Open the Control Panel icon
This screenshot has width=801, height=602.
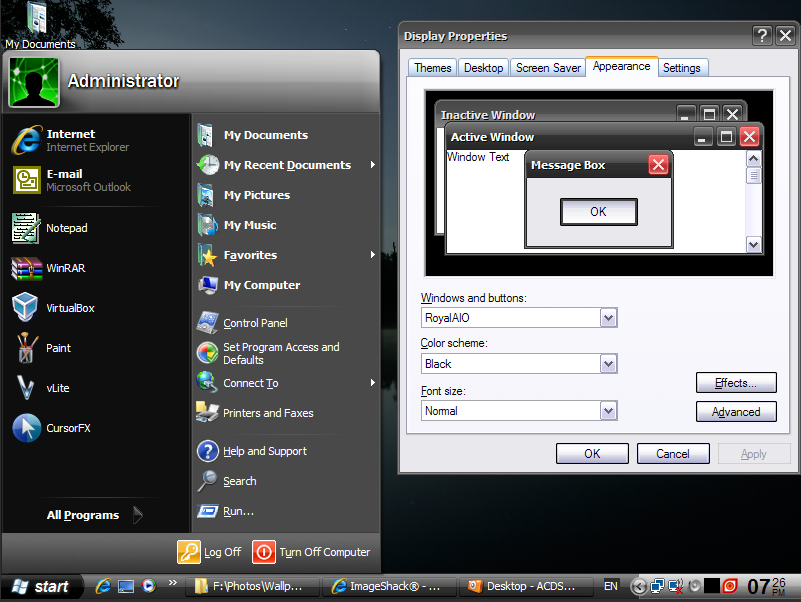(x=207, y=322)
